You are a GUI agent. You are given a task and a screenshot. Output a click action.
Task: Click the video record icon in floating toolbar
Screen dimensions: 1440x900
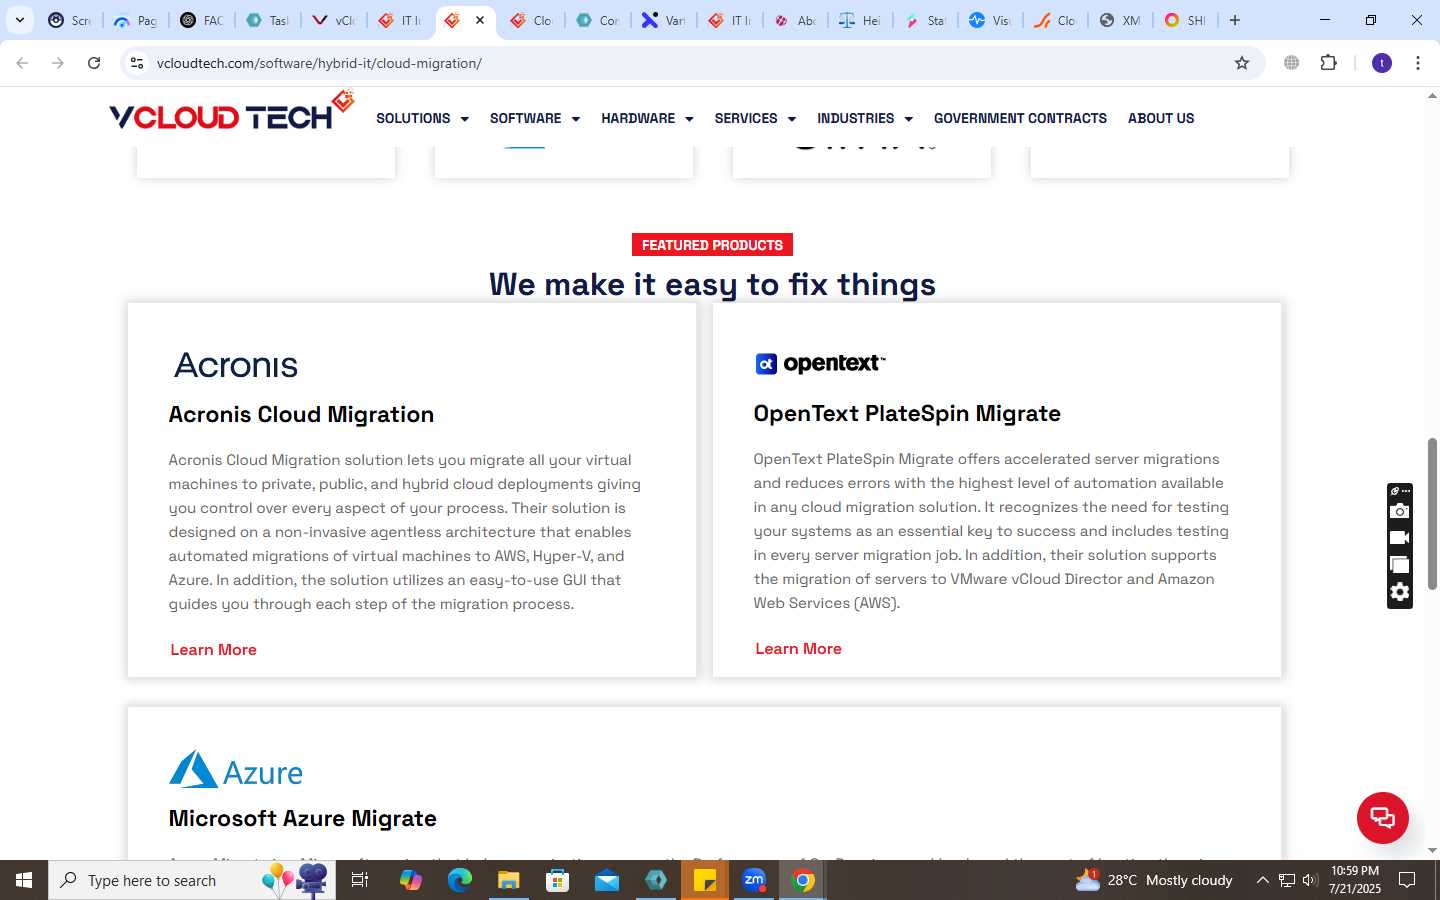point(1400,538)
